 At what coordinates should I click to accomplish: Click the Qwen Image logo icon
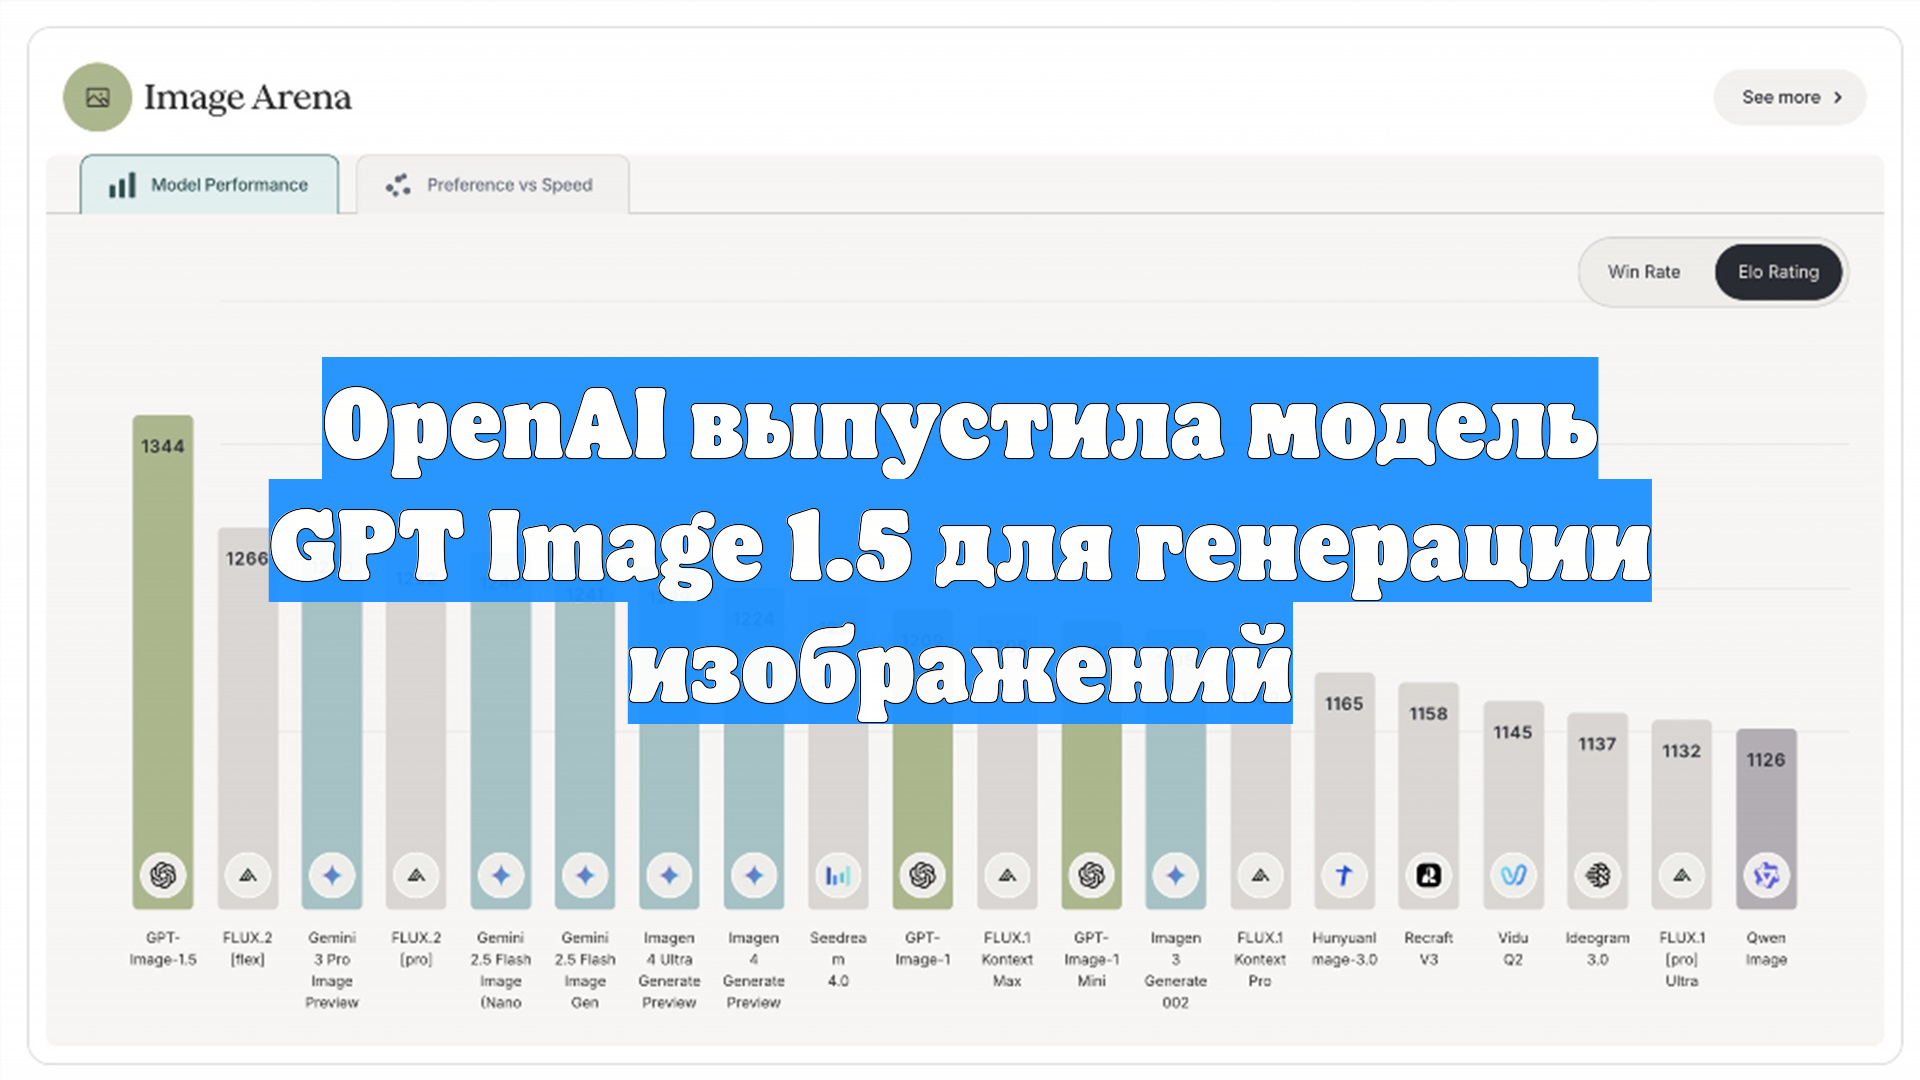click(x=1766, y=875)
